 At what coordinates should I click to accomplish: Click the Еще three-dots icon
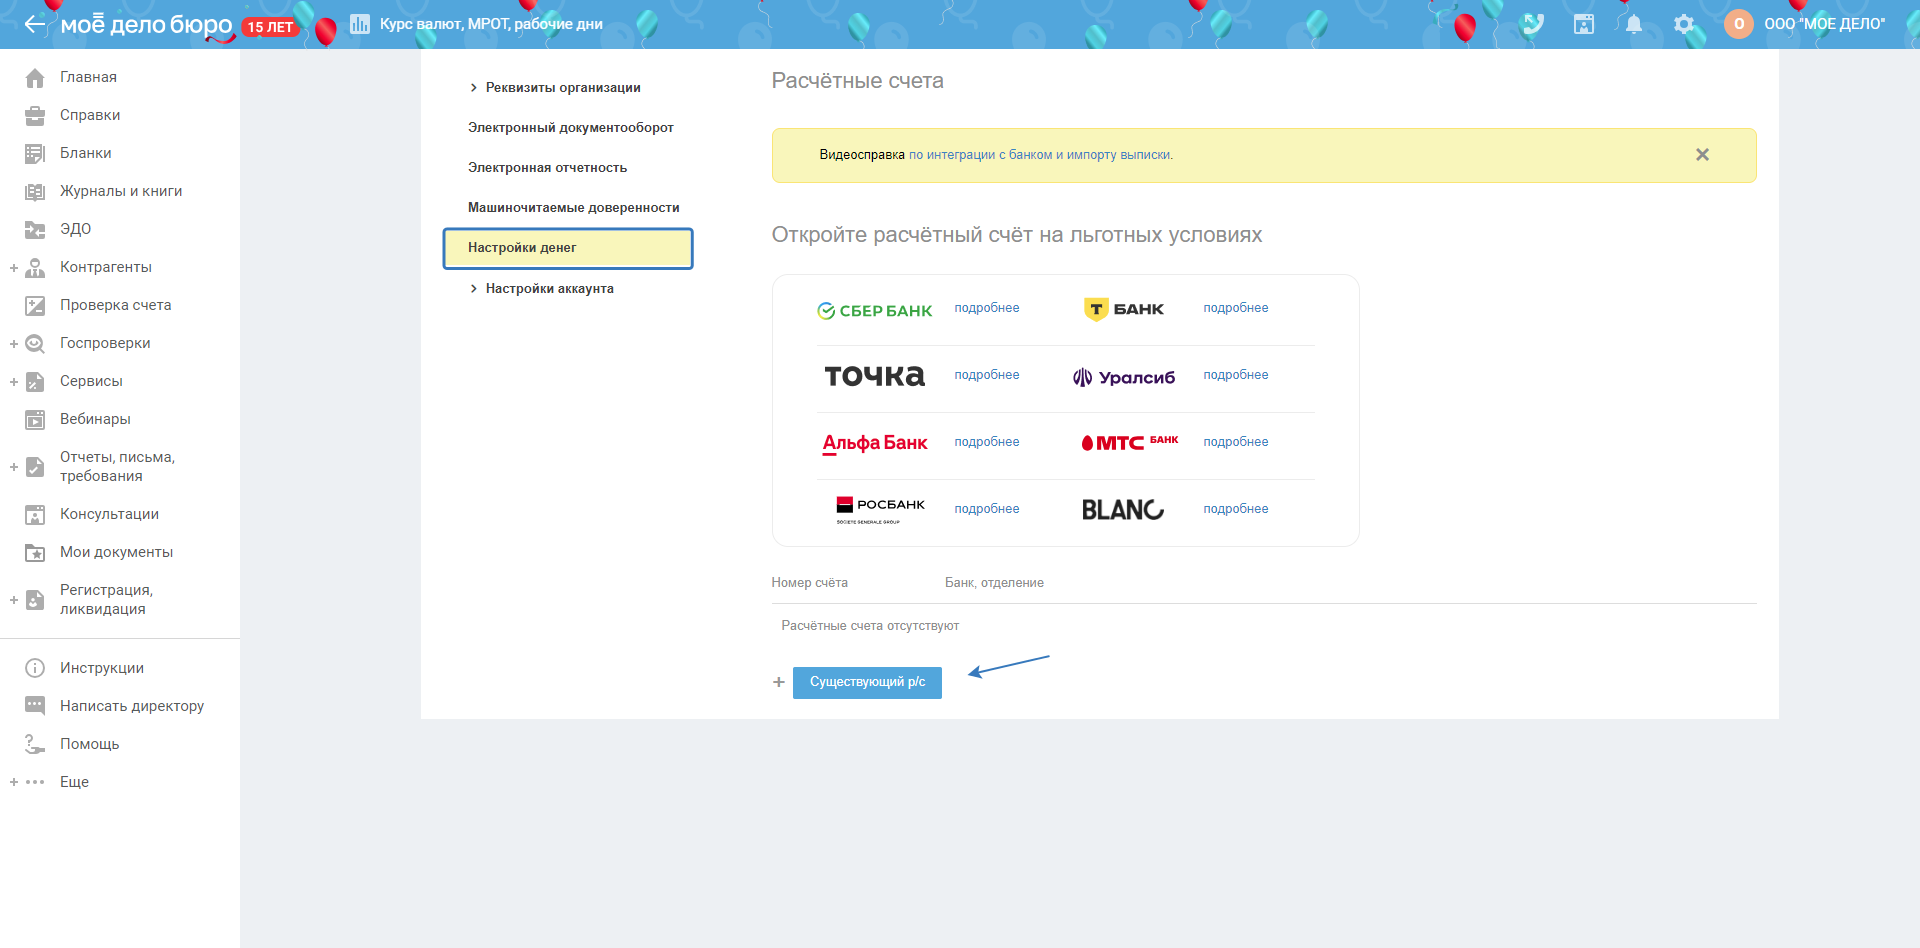(35, 782)
